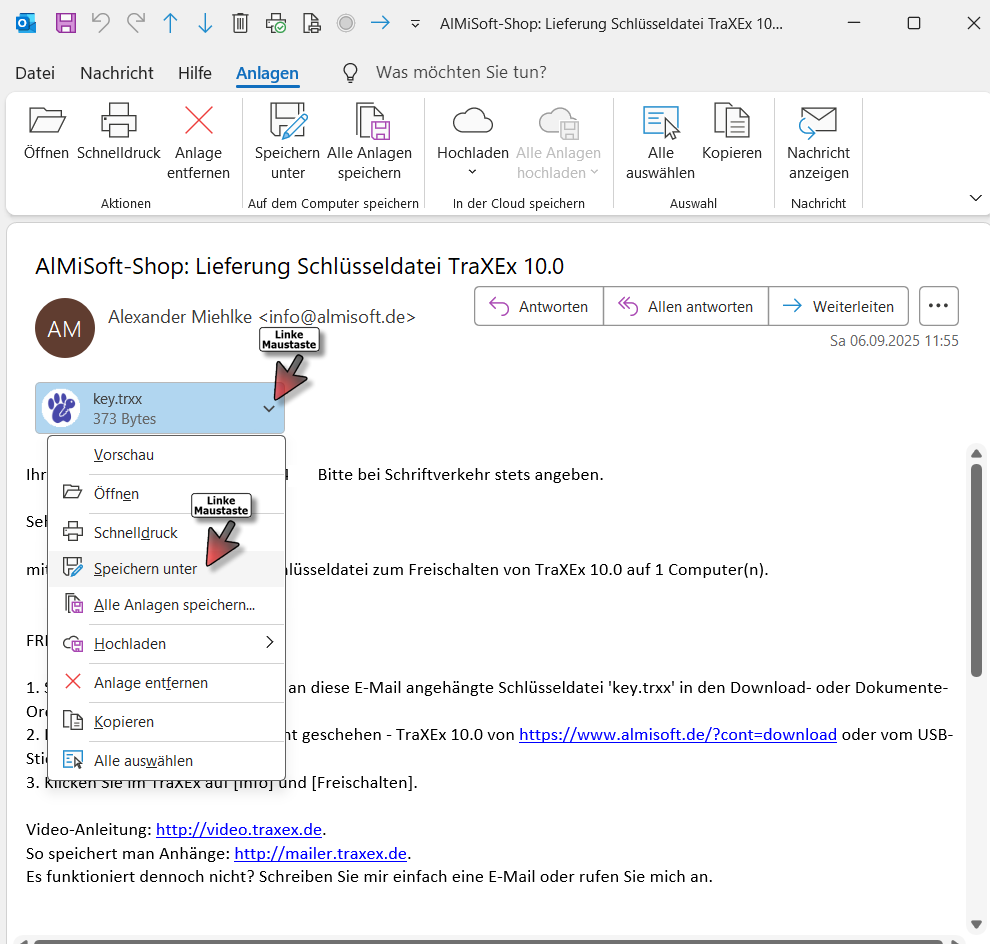990x944 pixels.
Task: Click the message body vertical scrollbar
Action: tap(976, 570)
